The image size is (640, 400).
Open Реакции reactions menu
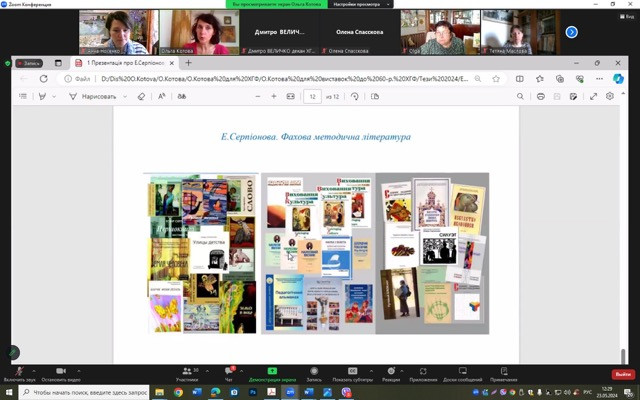[391, 372]
